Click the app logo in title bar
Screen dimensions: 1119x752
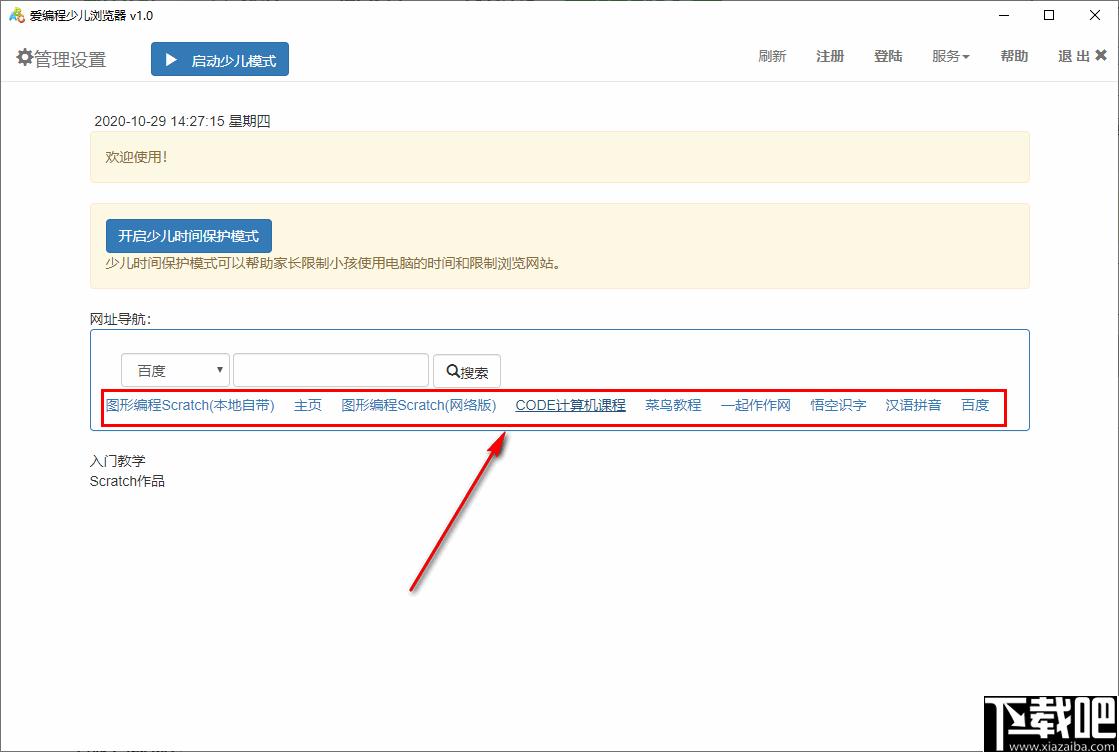pos(16,15)
